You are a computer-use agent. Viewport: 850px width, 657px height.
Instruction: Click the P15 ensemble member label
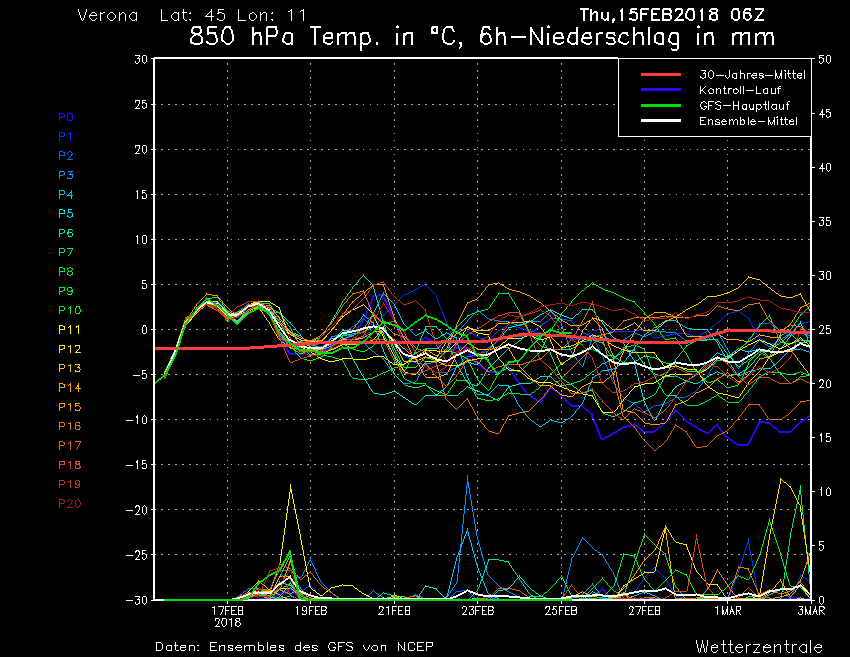tap(70, 407)
